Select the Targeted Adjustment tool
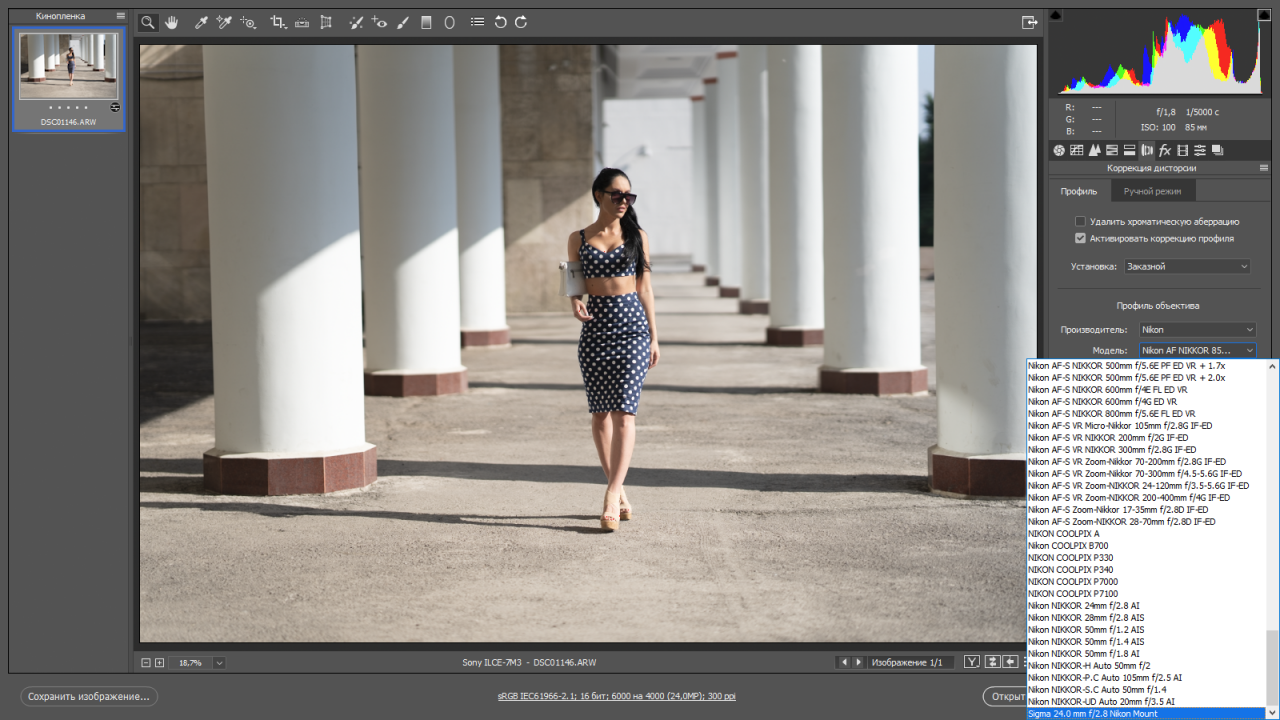This screenshot has width=1280, height=720. (x=248, y=22)
